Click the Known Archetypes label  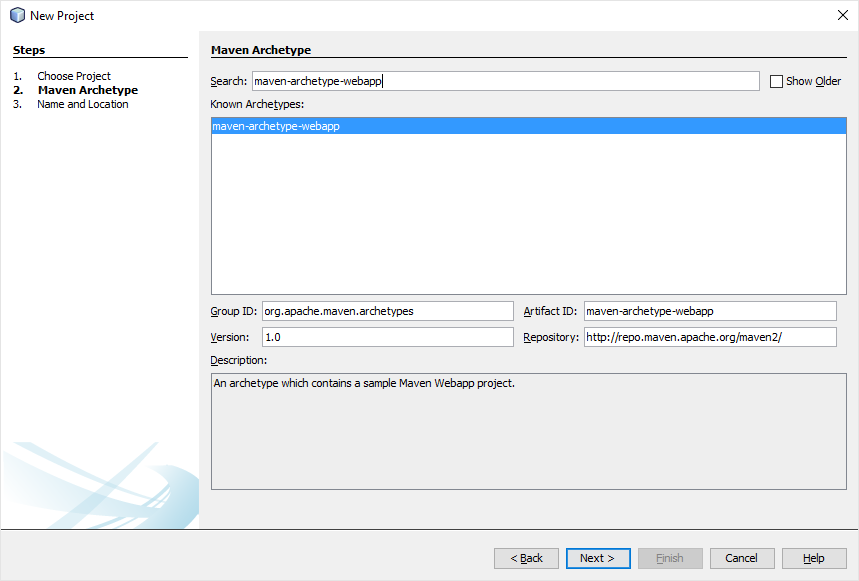pyautogui.click(x=257, y=104)
